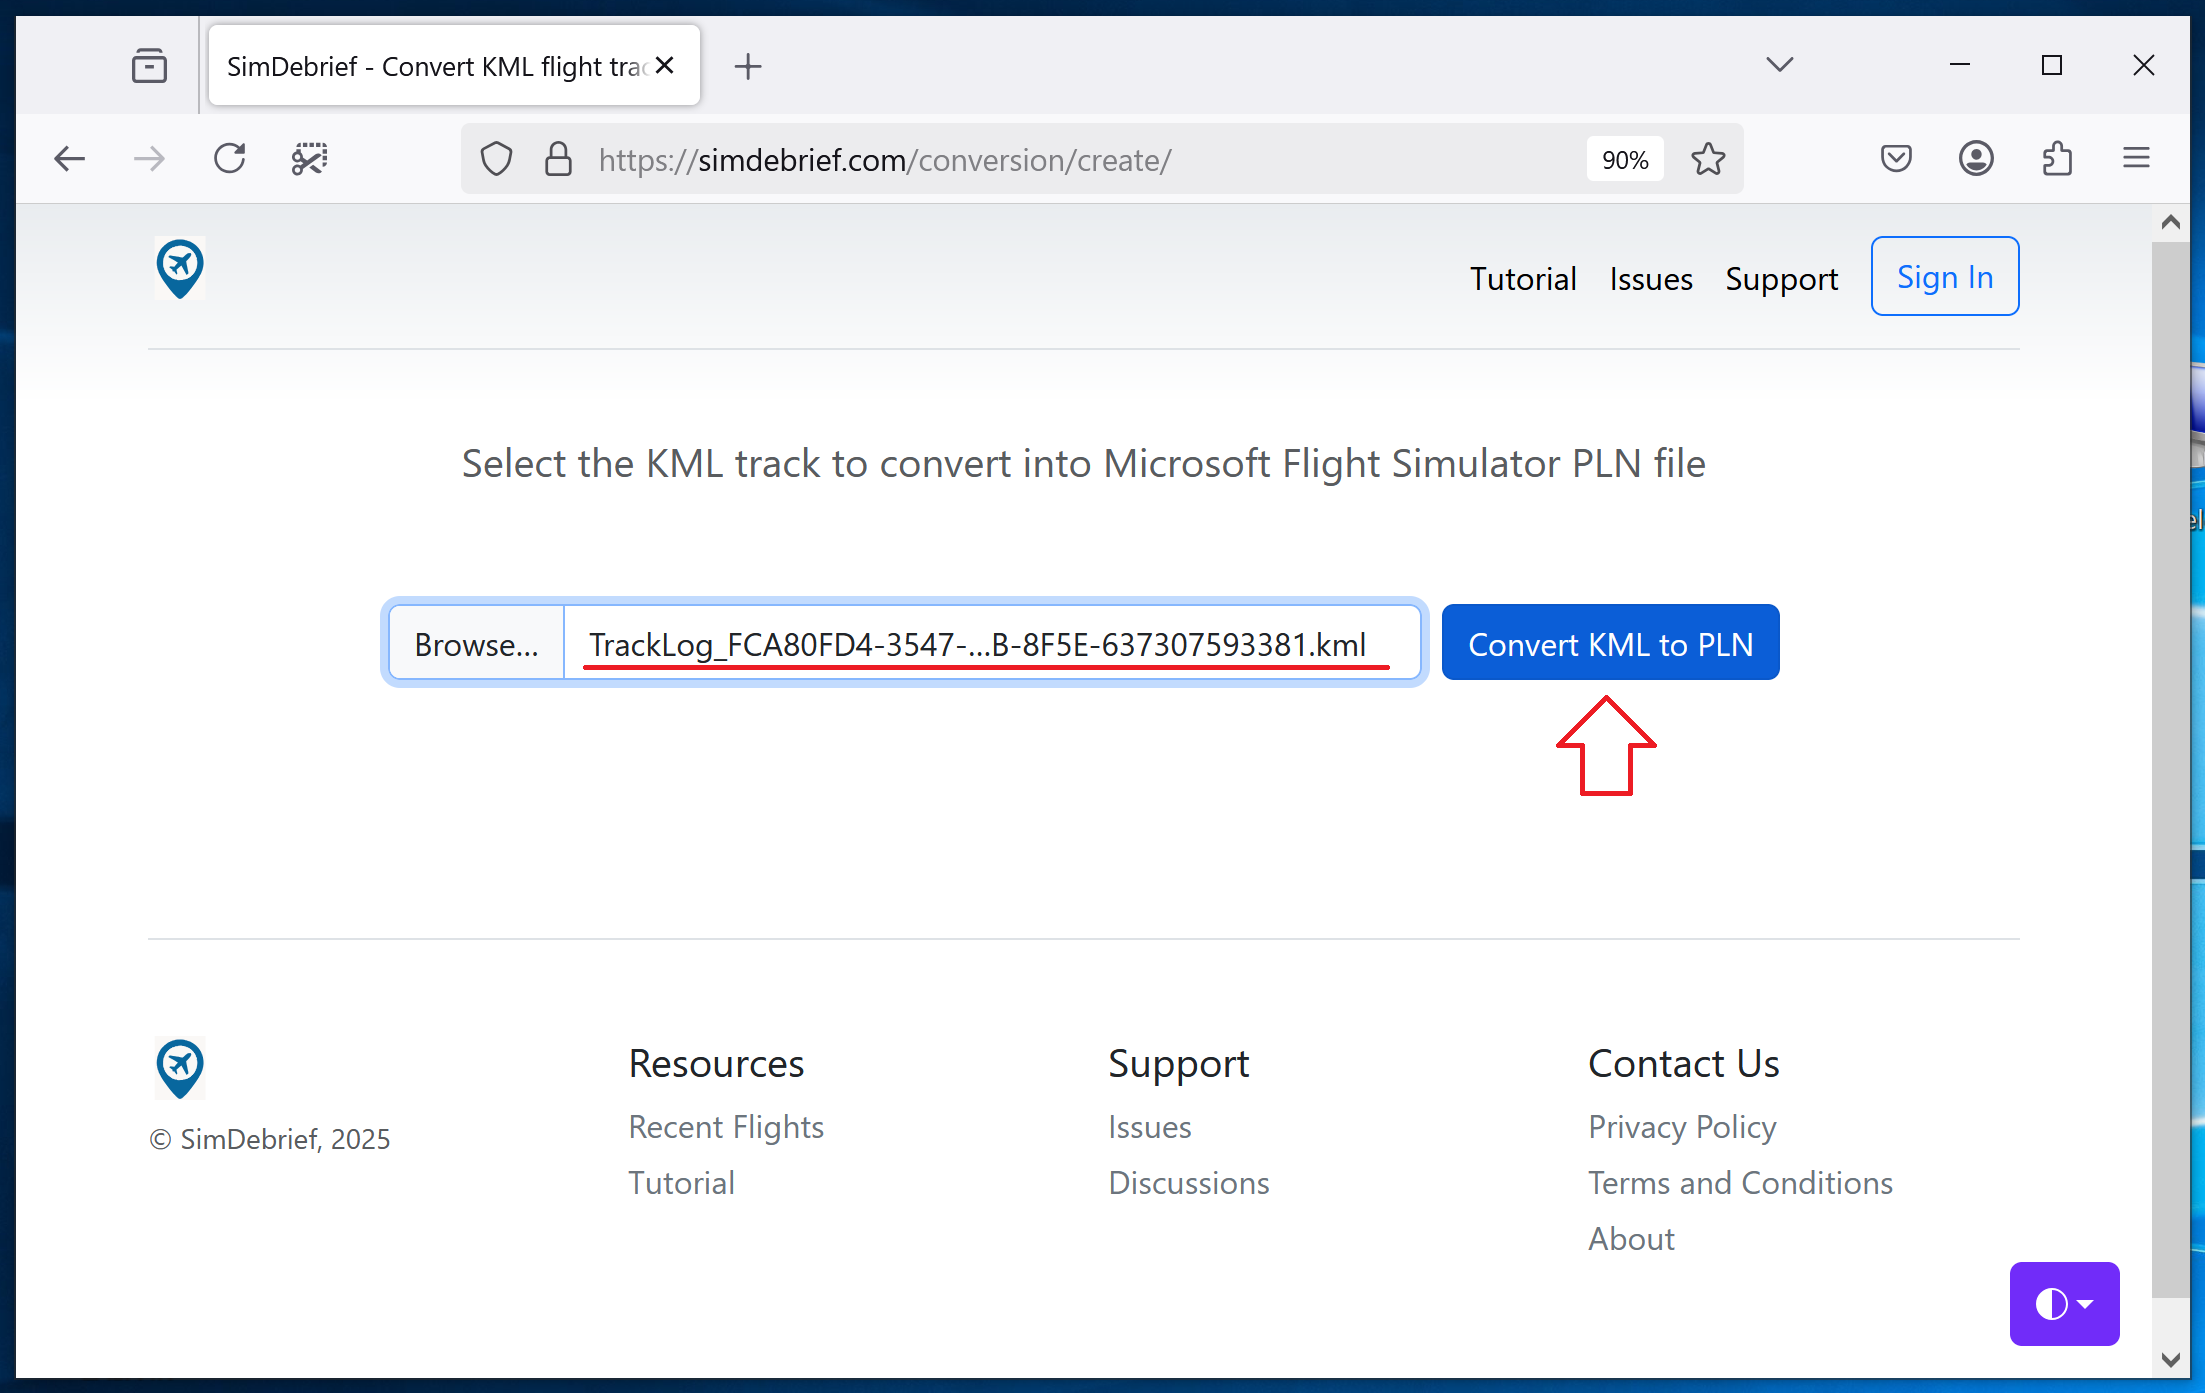Click the Sign In button
Viewport: 2205px width, 1393px height.
point(1945,276)
